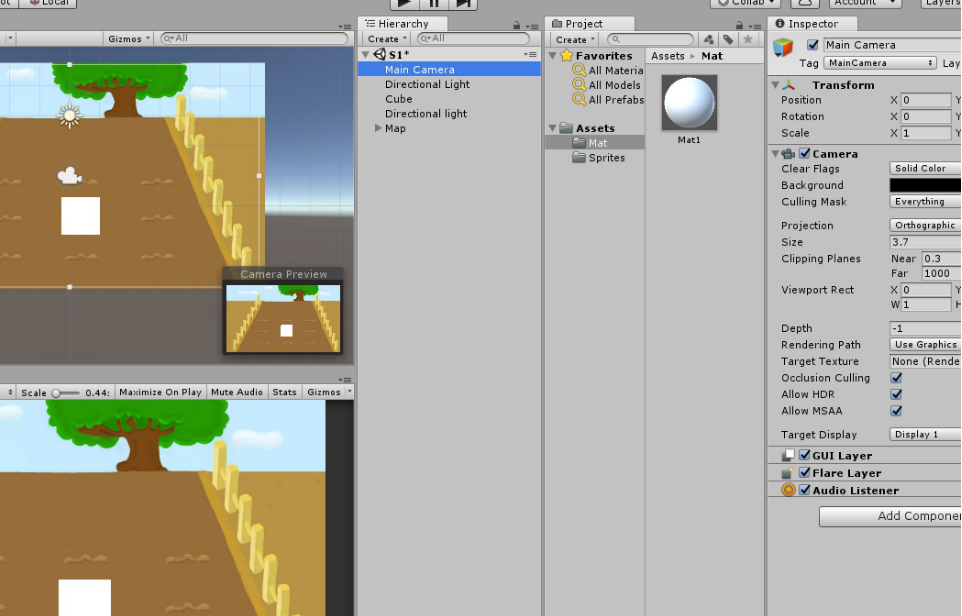Disable the Audio Listener checkbox
Viewport: 962px width, 616px height.
[805, 490]
